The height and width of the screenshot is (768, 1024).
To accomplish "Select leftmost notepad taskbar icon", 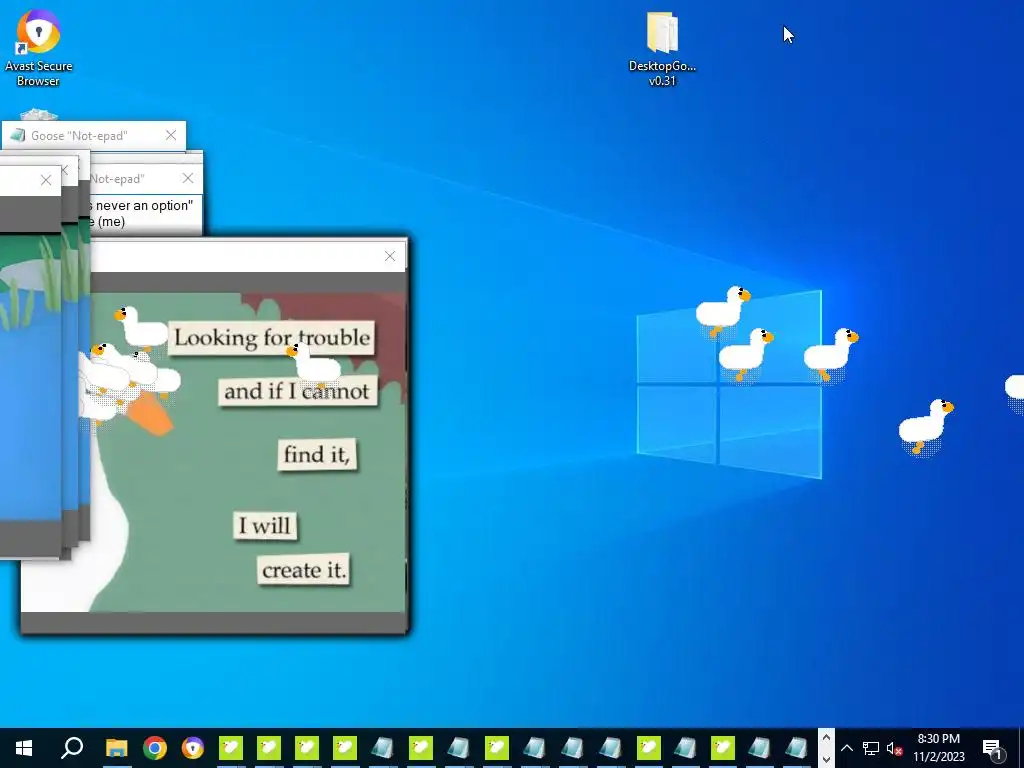I will coord(383,748).
